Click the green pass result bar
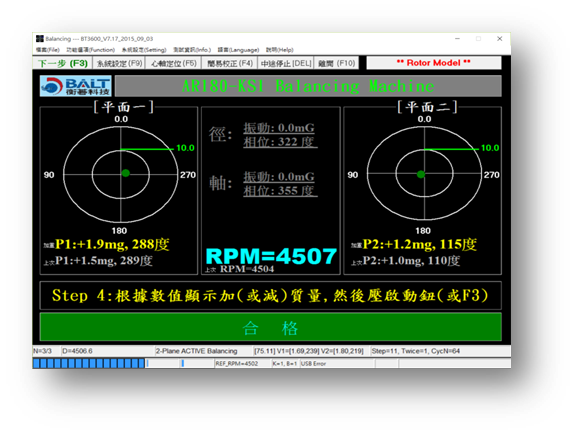The height and width of the screenshot is (434, 576). 271,327
